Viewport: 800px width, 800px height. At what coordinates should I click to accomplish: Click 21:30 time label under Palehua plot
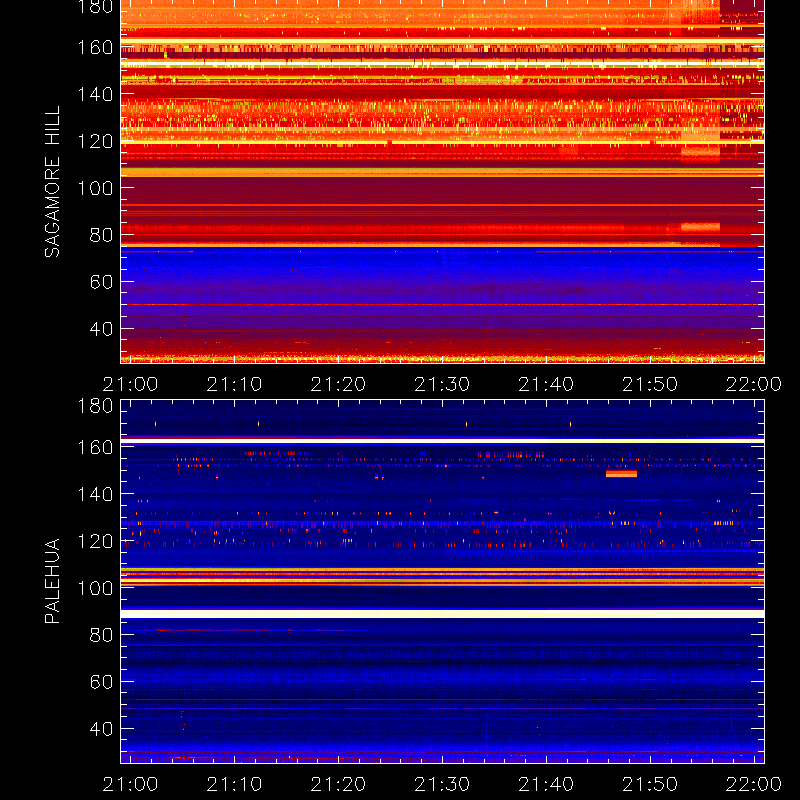(442, 784)
